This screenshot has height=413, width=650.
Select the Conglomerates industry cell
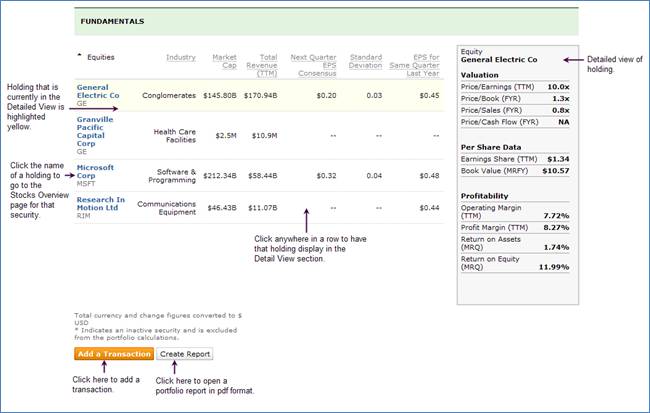(169, 95)
